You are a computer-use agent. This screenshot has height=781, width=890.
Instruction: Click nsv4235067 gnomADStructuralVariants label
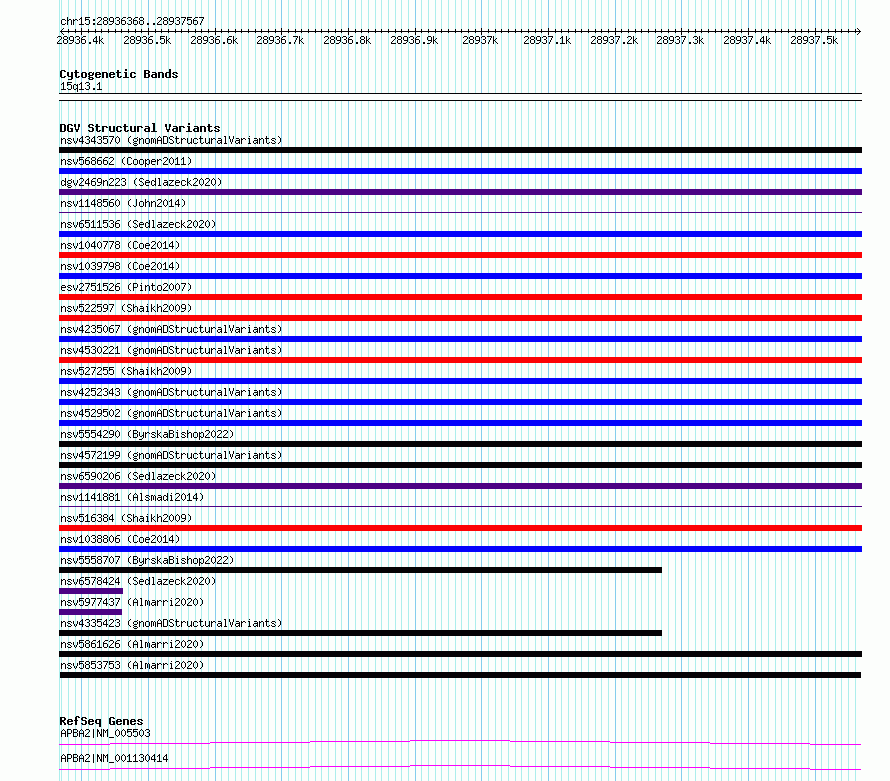171,329
